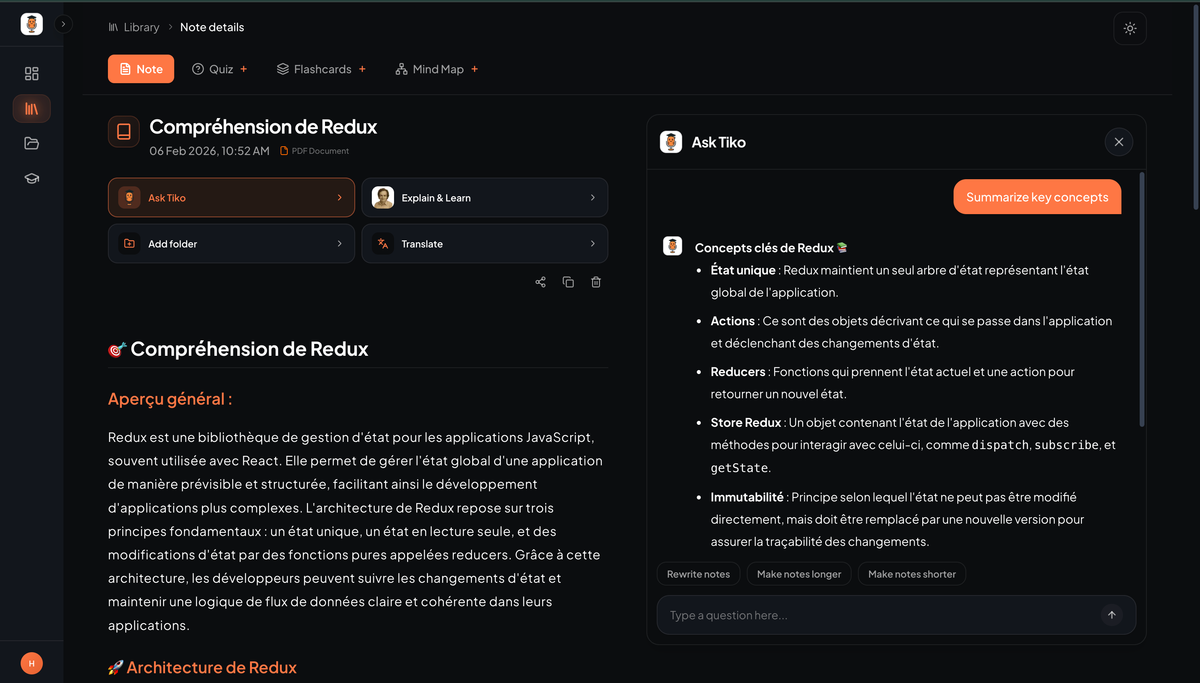
Task: Click the Reducers bullet term
Action: pyautogui.click(x=738, y=371)
